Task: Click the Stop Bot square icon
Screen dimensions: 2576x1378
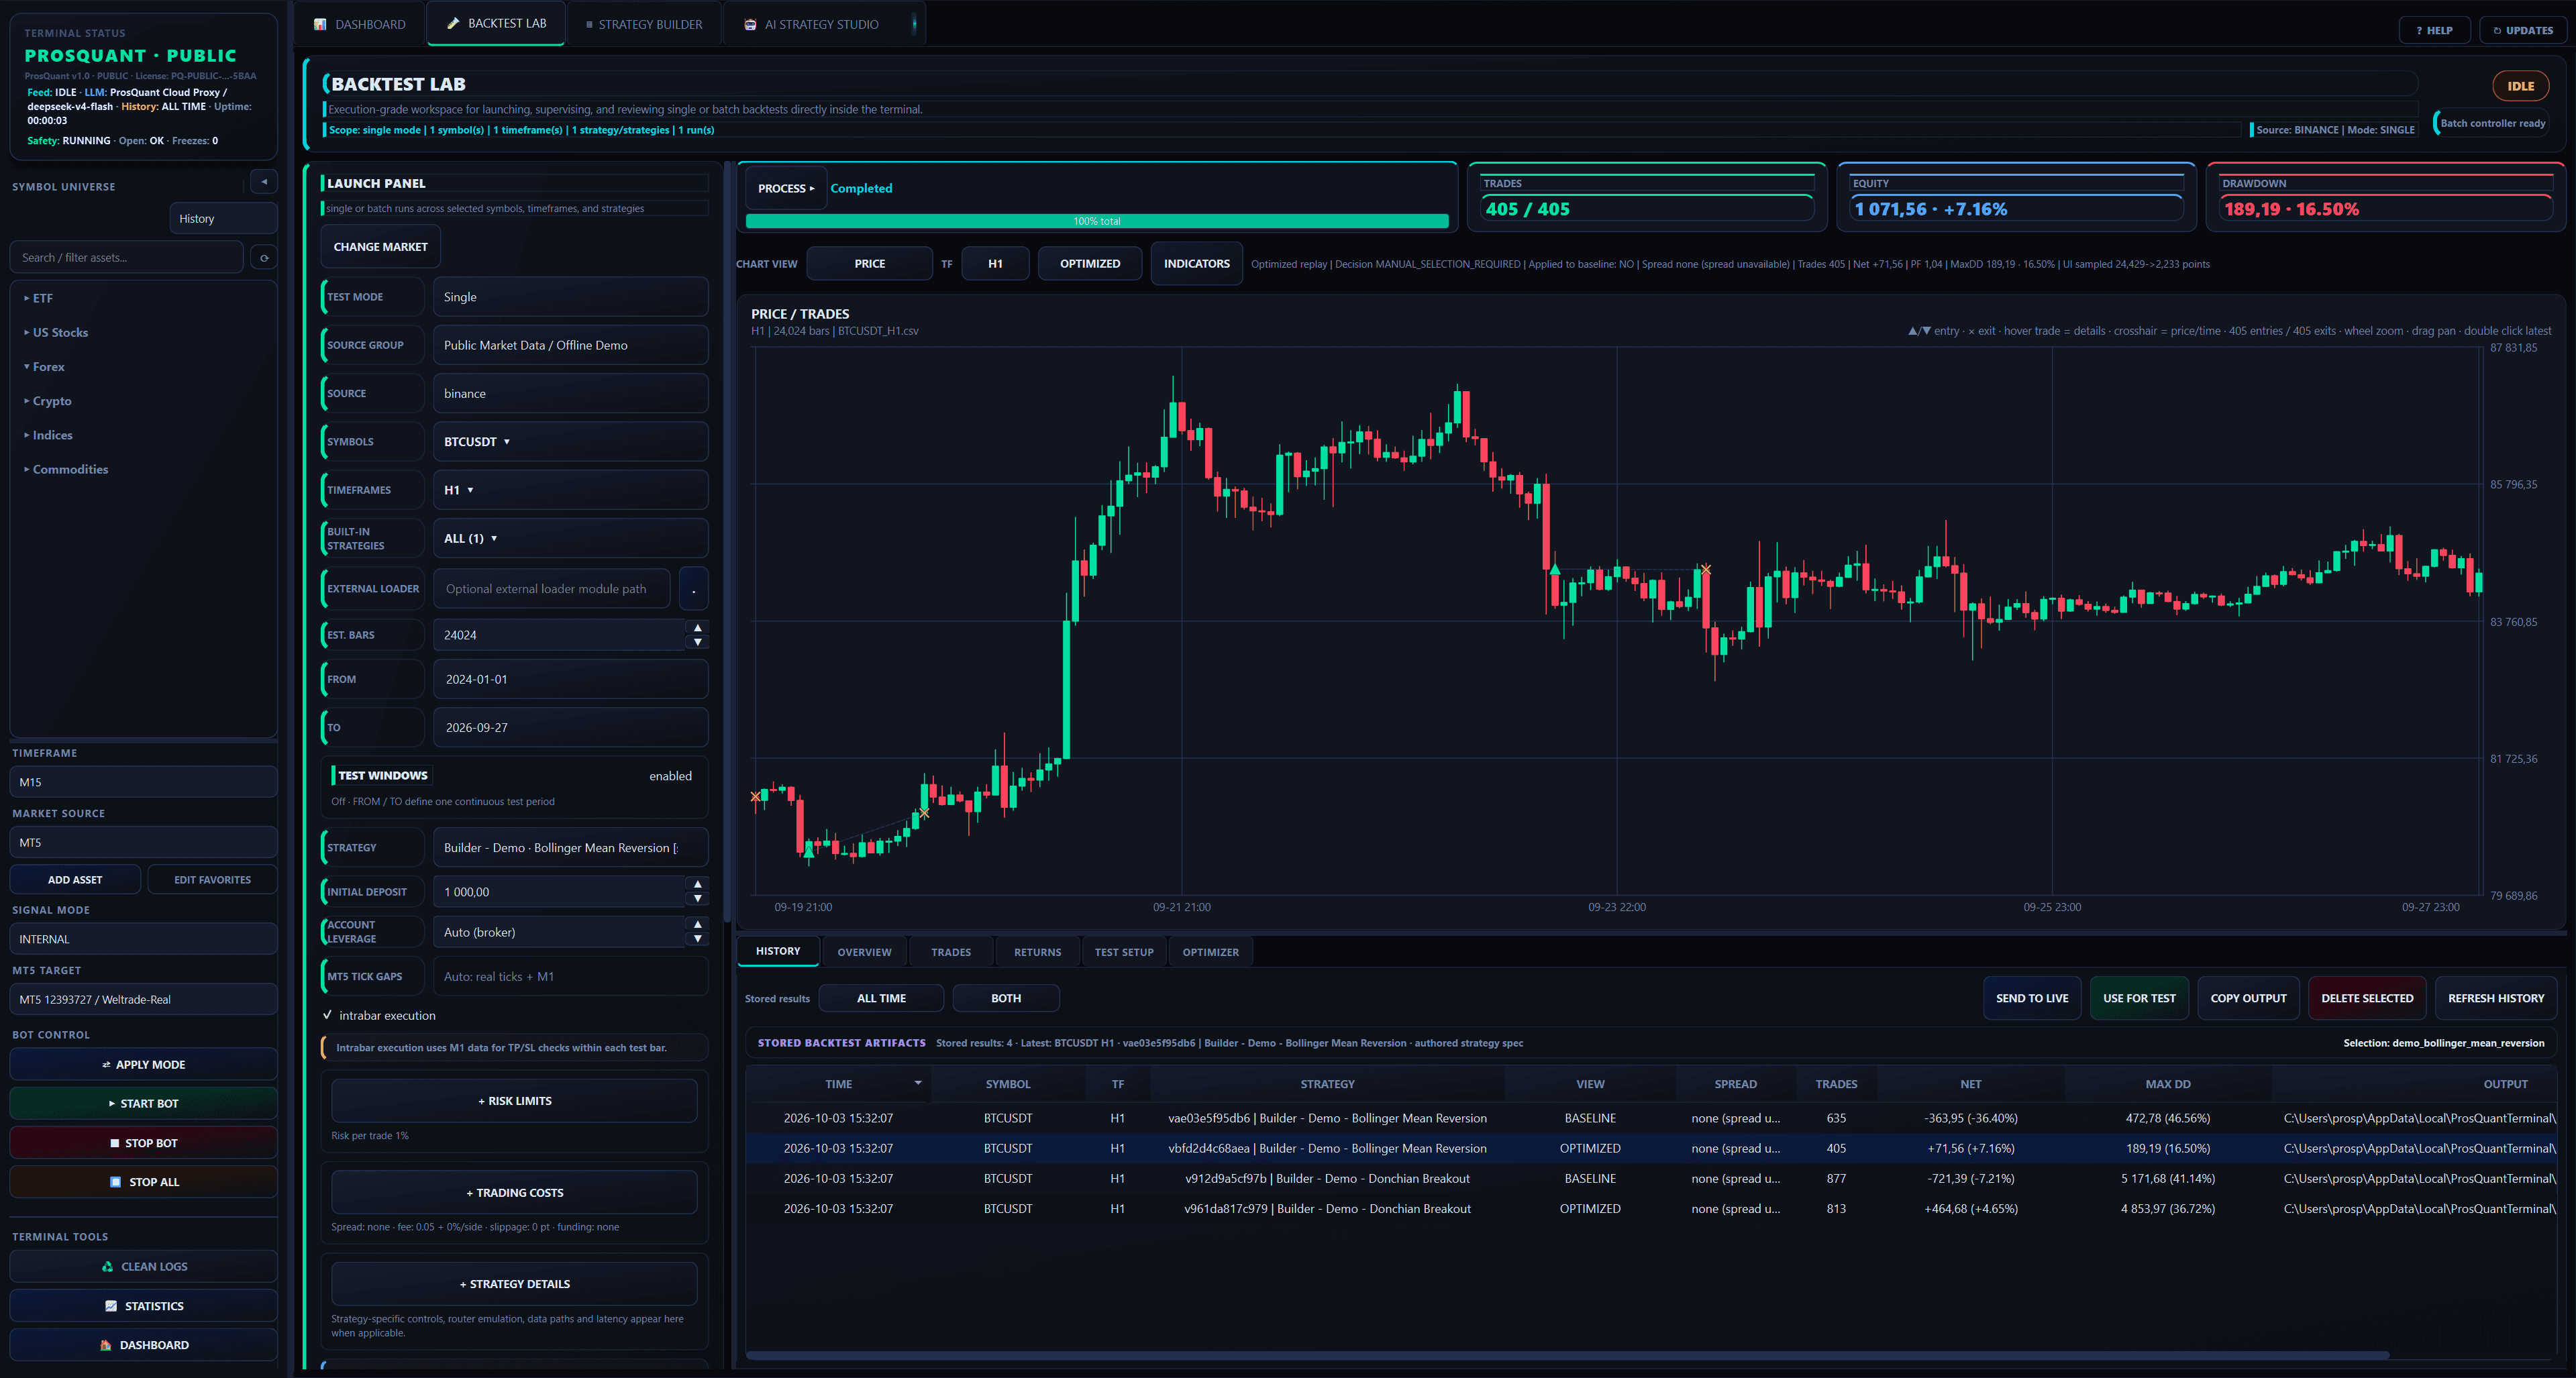Action: coord(115,1143)
